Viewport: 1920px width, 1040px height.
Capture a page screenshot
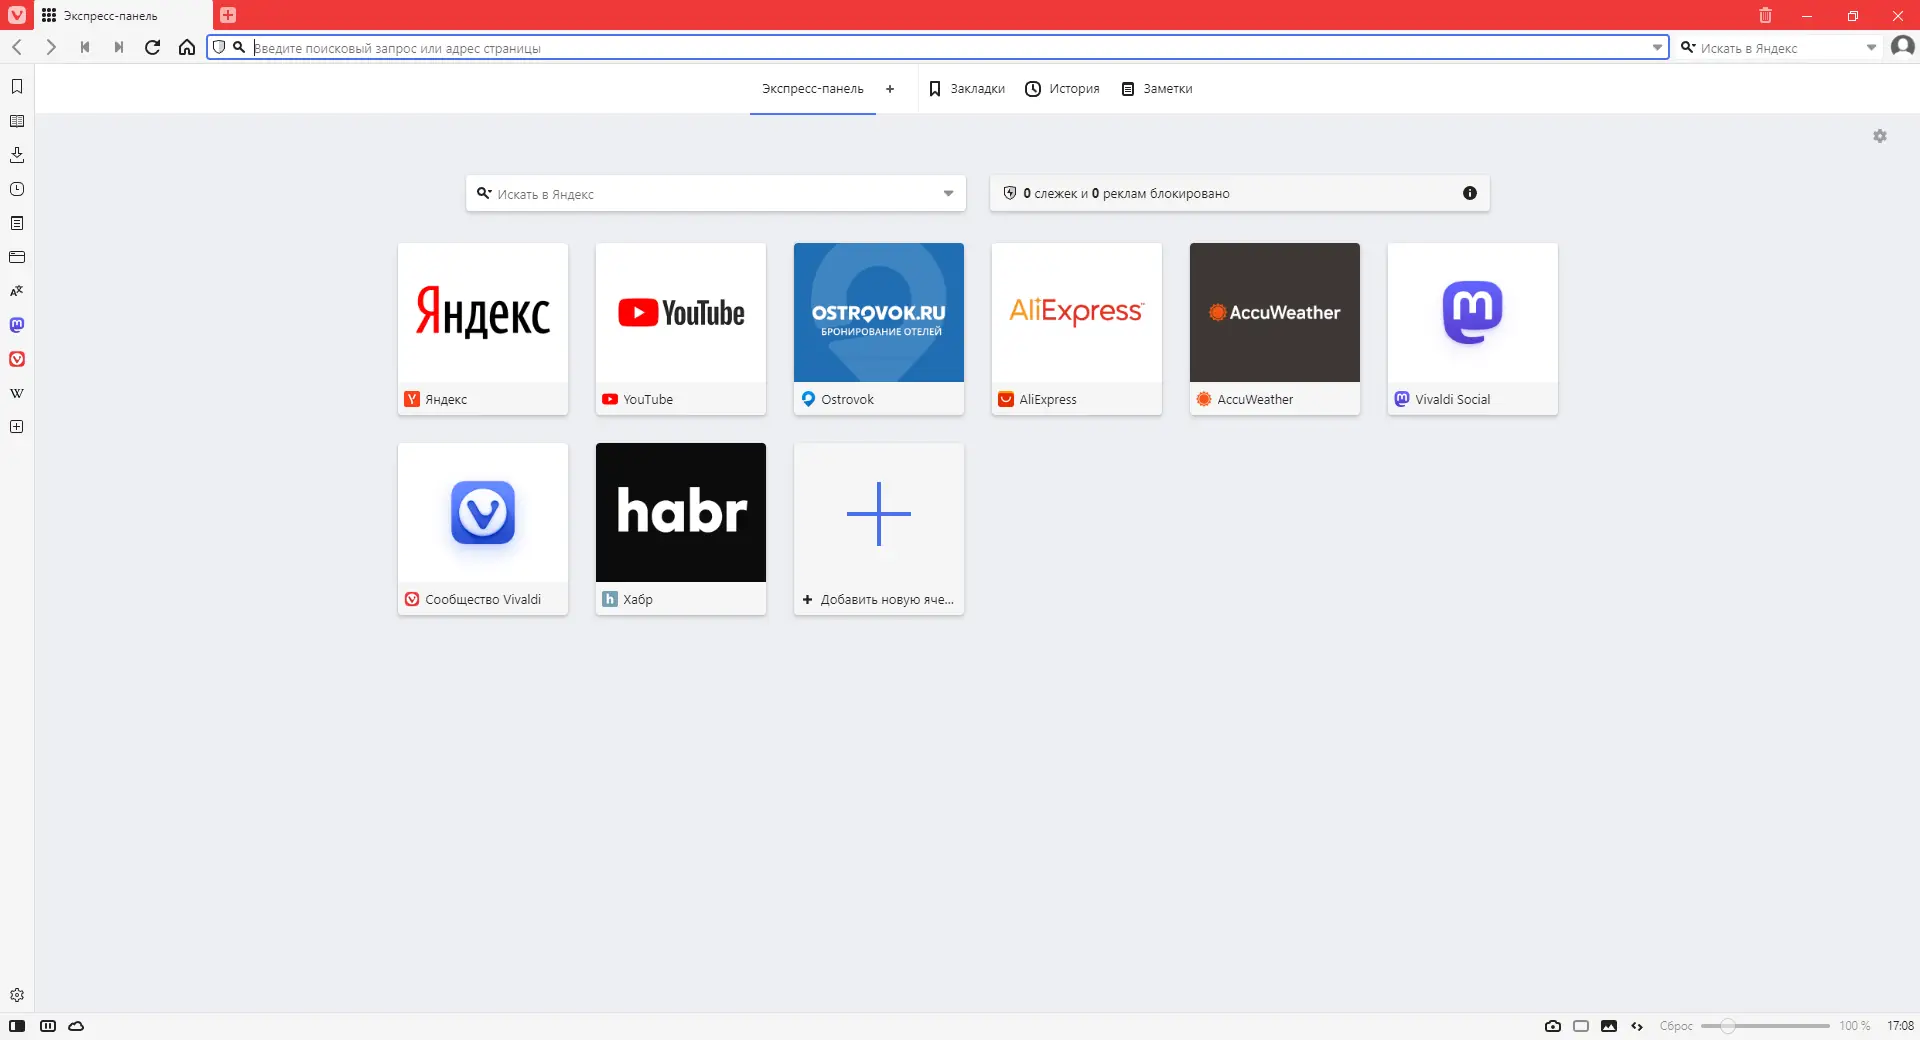[x=1553, y=1026]
